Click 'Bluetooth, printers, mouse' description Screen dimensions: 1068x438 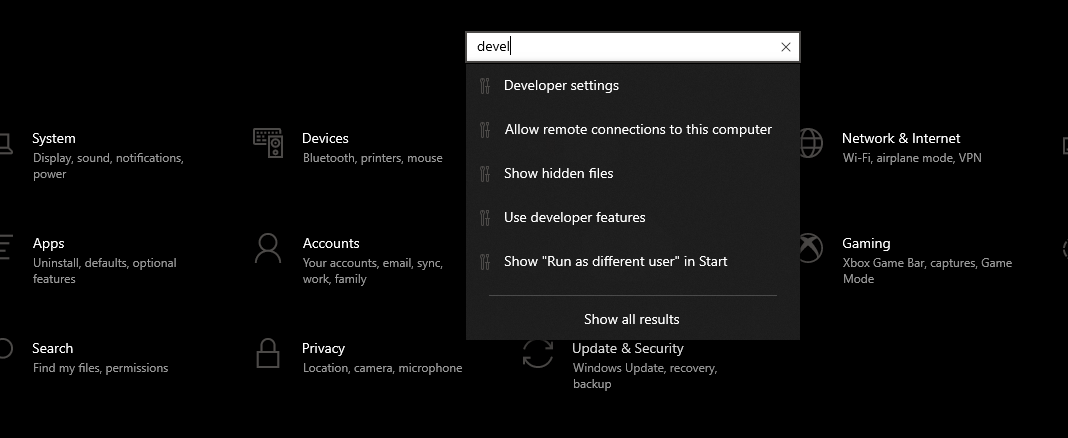373,158
